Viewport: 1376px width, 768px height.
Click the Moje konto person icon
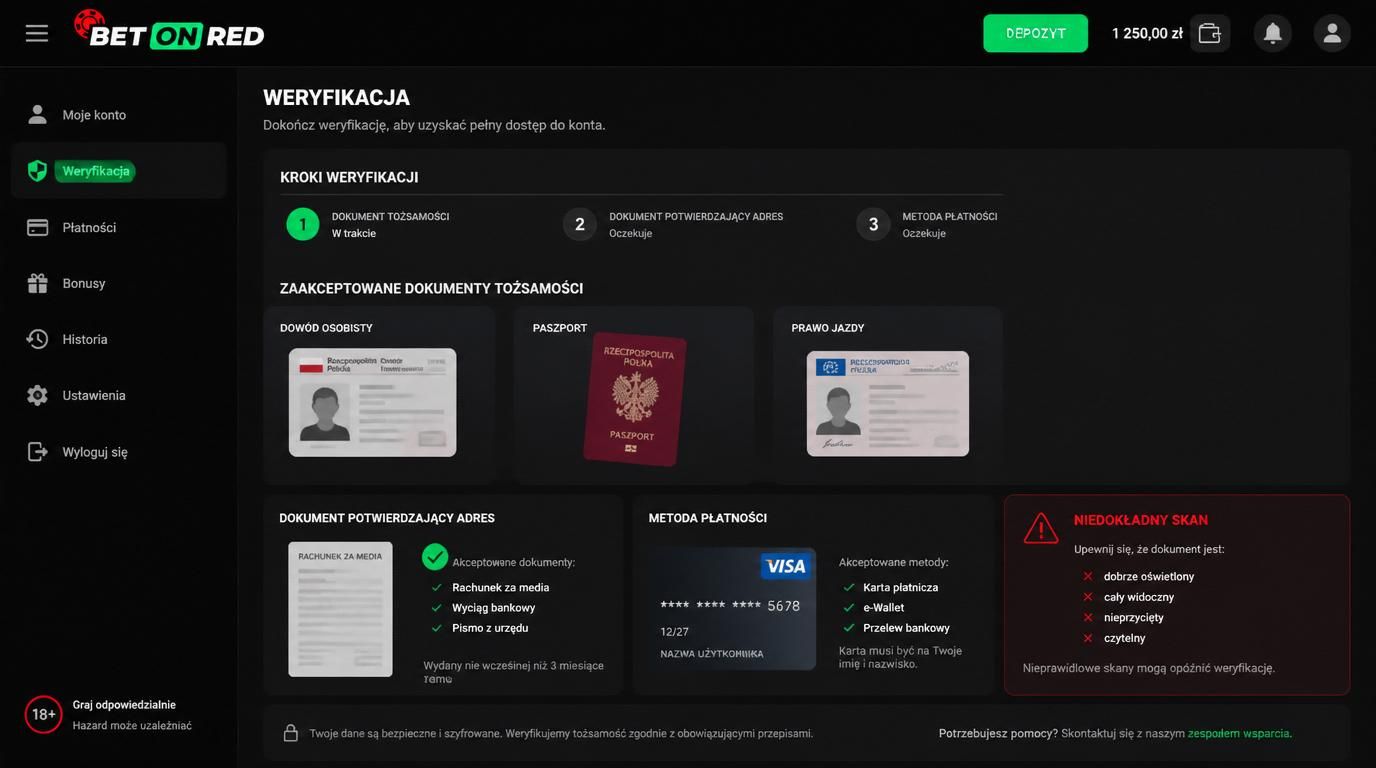click(x=37, y=114)
